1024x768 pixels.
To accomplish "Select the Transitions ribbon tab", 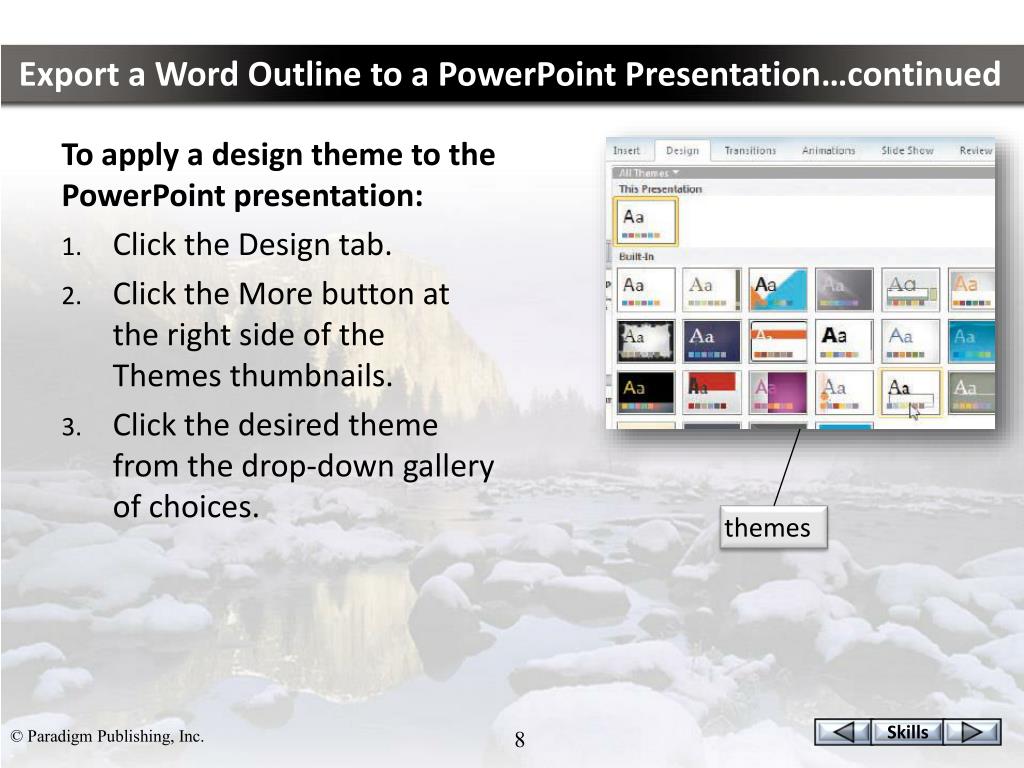I will [750, 150].
